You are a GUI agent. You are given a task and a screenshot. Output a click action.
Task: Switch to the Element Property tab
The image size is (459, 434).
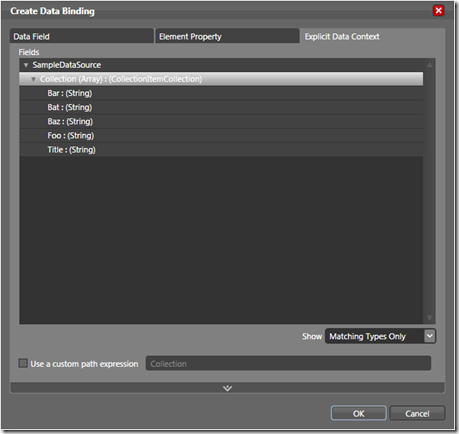(x=227, y=36)
